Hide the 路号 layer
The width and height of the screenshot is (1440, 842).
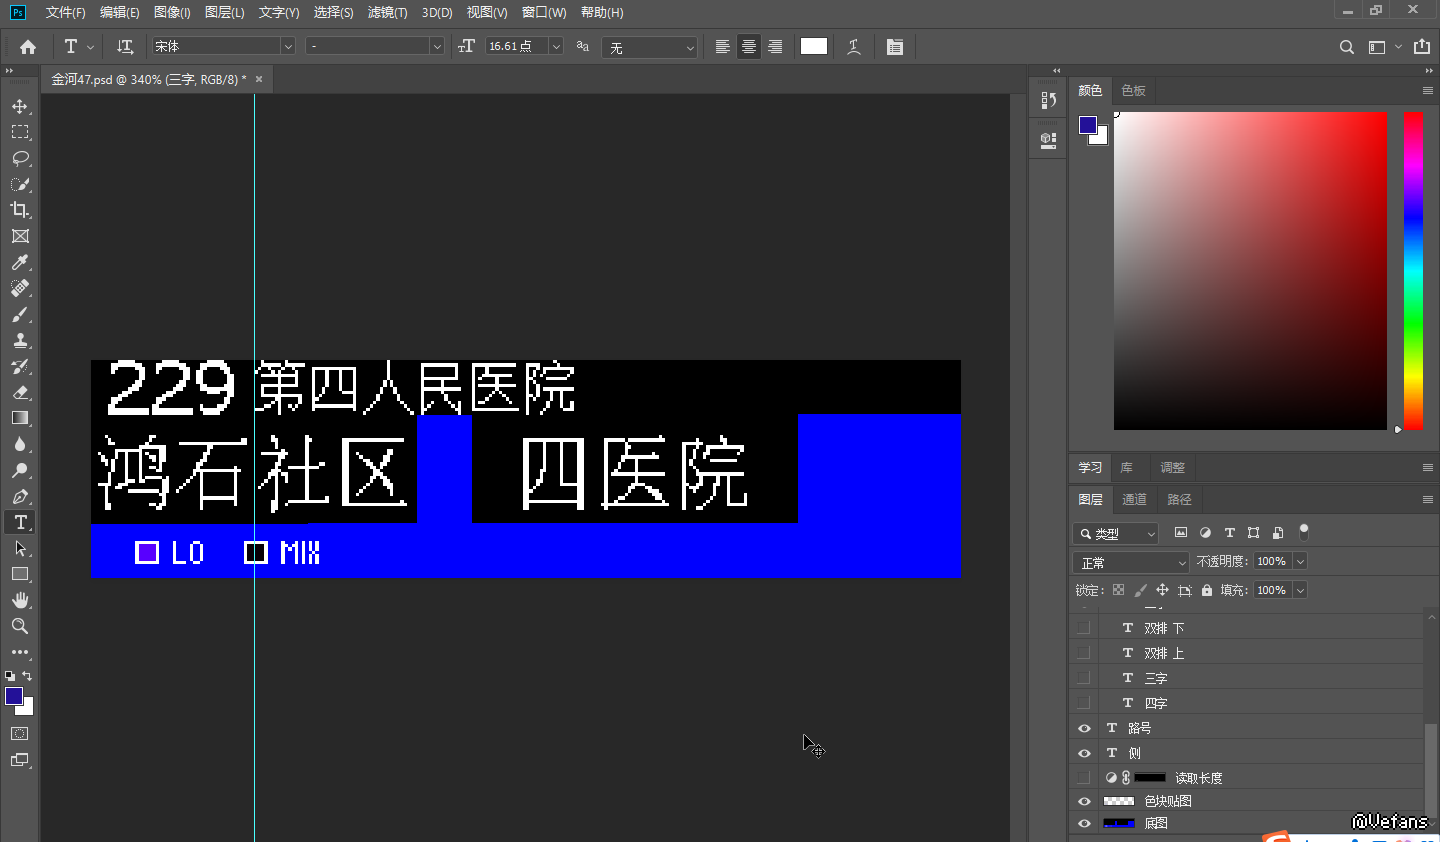pos(1084,728)
